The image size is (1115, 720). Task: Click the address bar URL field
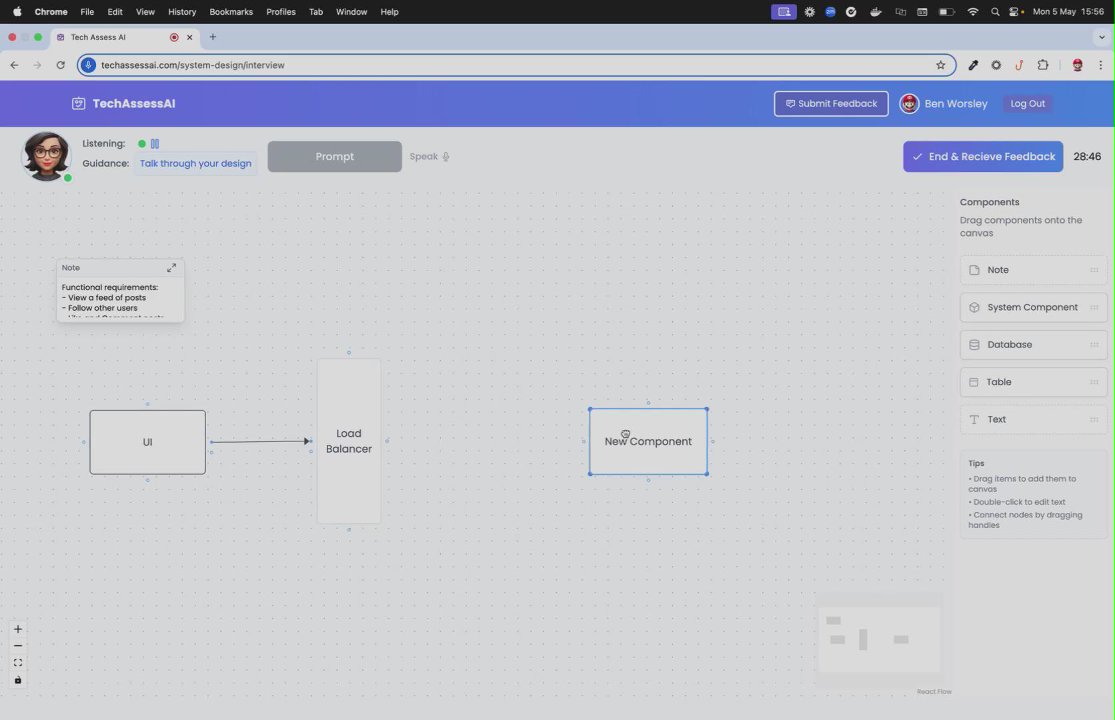[x=516, y=65]
